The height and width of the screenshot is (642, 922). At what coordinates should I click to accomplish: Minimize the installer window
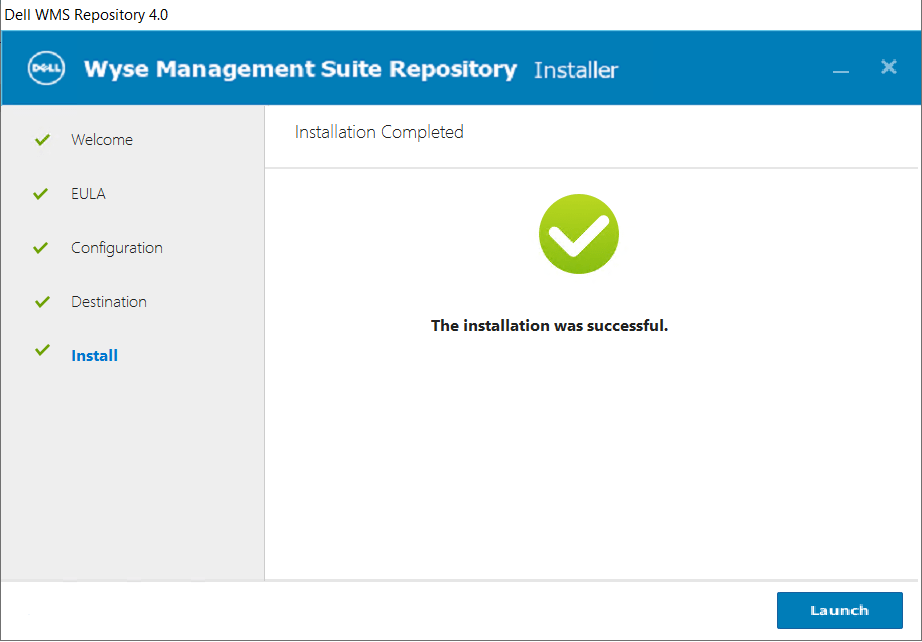click(841, 70)
